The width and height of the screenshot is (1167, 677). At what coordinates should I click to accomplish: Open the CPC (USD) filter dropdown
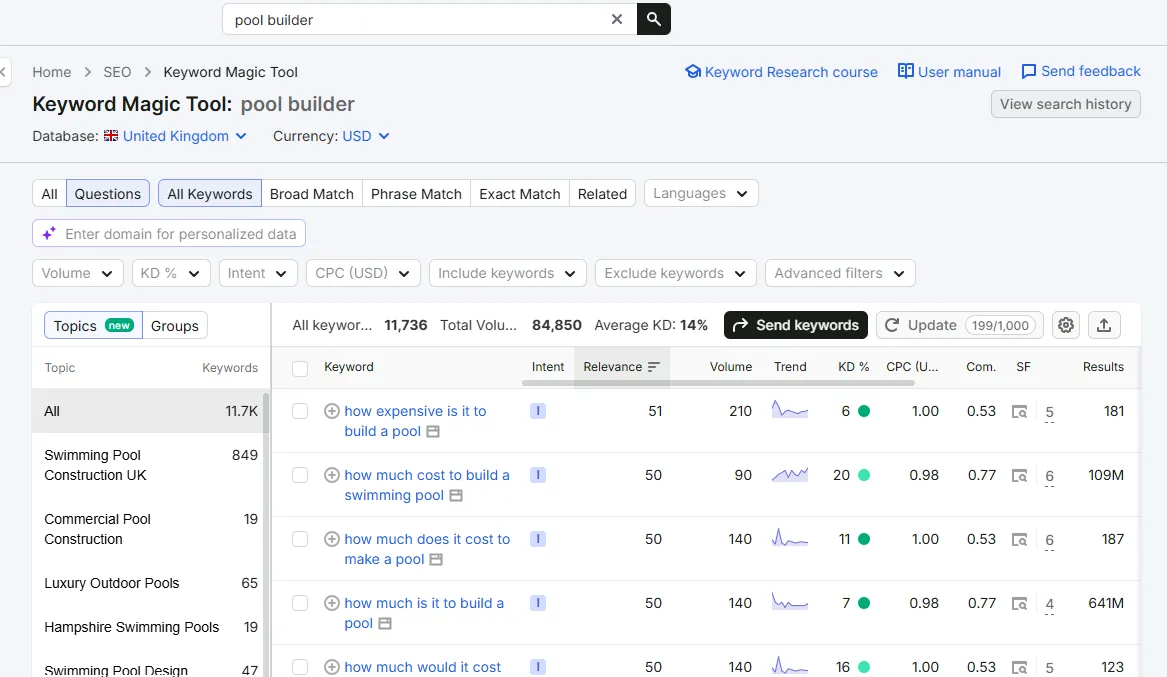[363, 273]
